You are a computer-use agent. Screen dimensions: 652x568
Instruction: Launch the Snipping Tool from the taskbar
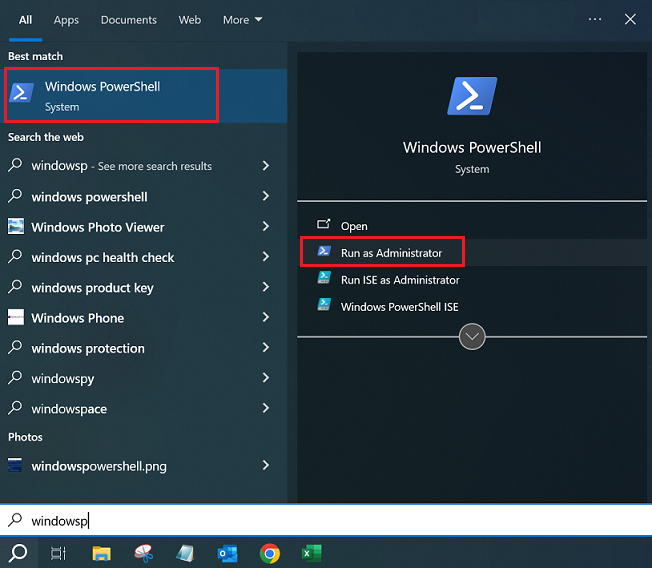point(144,553)
